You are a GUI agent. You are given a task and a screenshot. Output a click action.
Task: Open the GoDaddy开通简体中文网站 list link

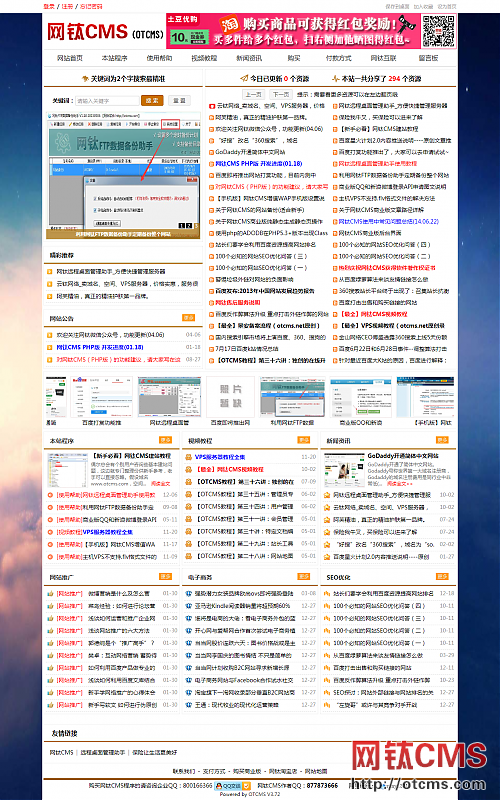tap(250, 152)
